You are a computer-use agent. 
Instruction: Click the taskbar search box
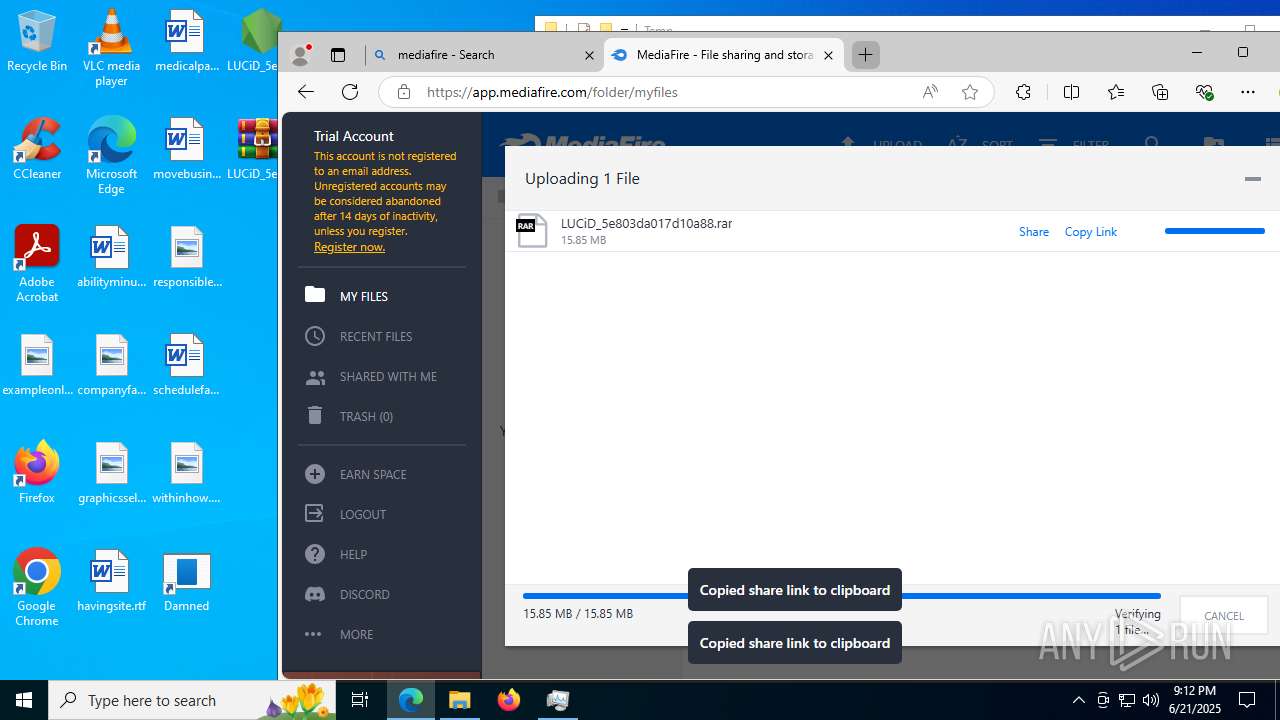[192, 700]
